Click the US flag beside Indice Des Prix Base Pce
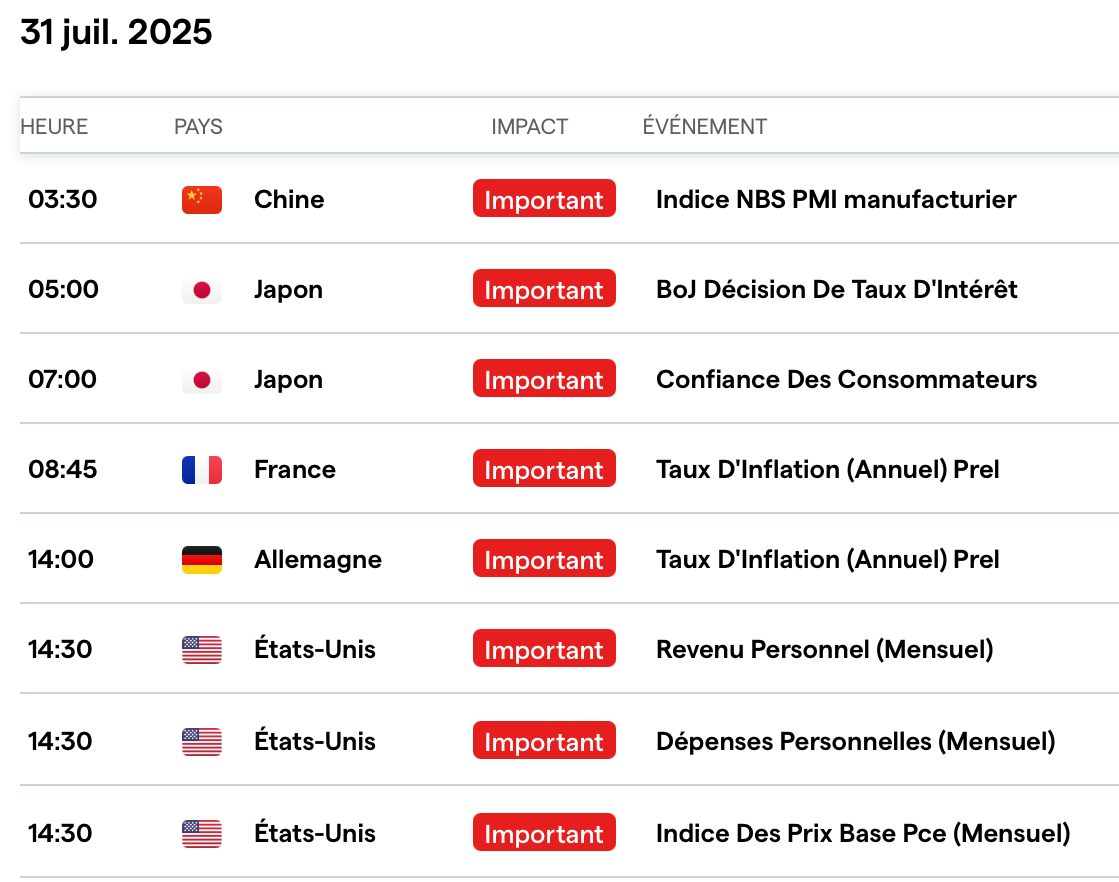Image resolution: width=1119 pixels, height=882 pixels. pos(202,834)
